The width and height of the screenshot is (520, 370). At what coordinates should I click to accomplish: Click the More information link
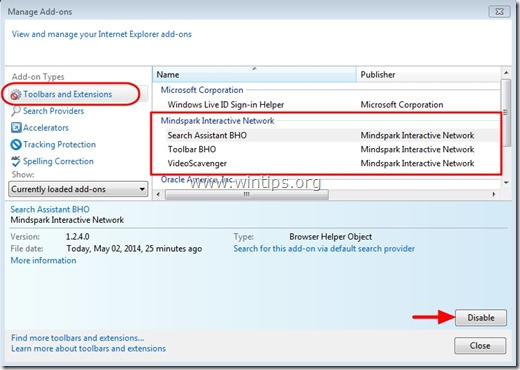coord(43,260)
